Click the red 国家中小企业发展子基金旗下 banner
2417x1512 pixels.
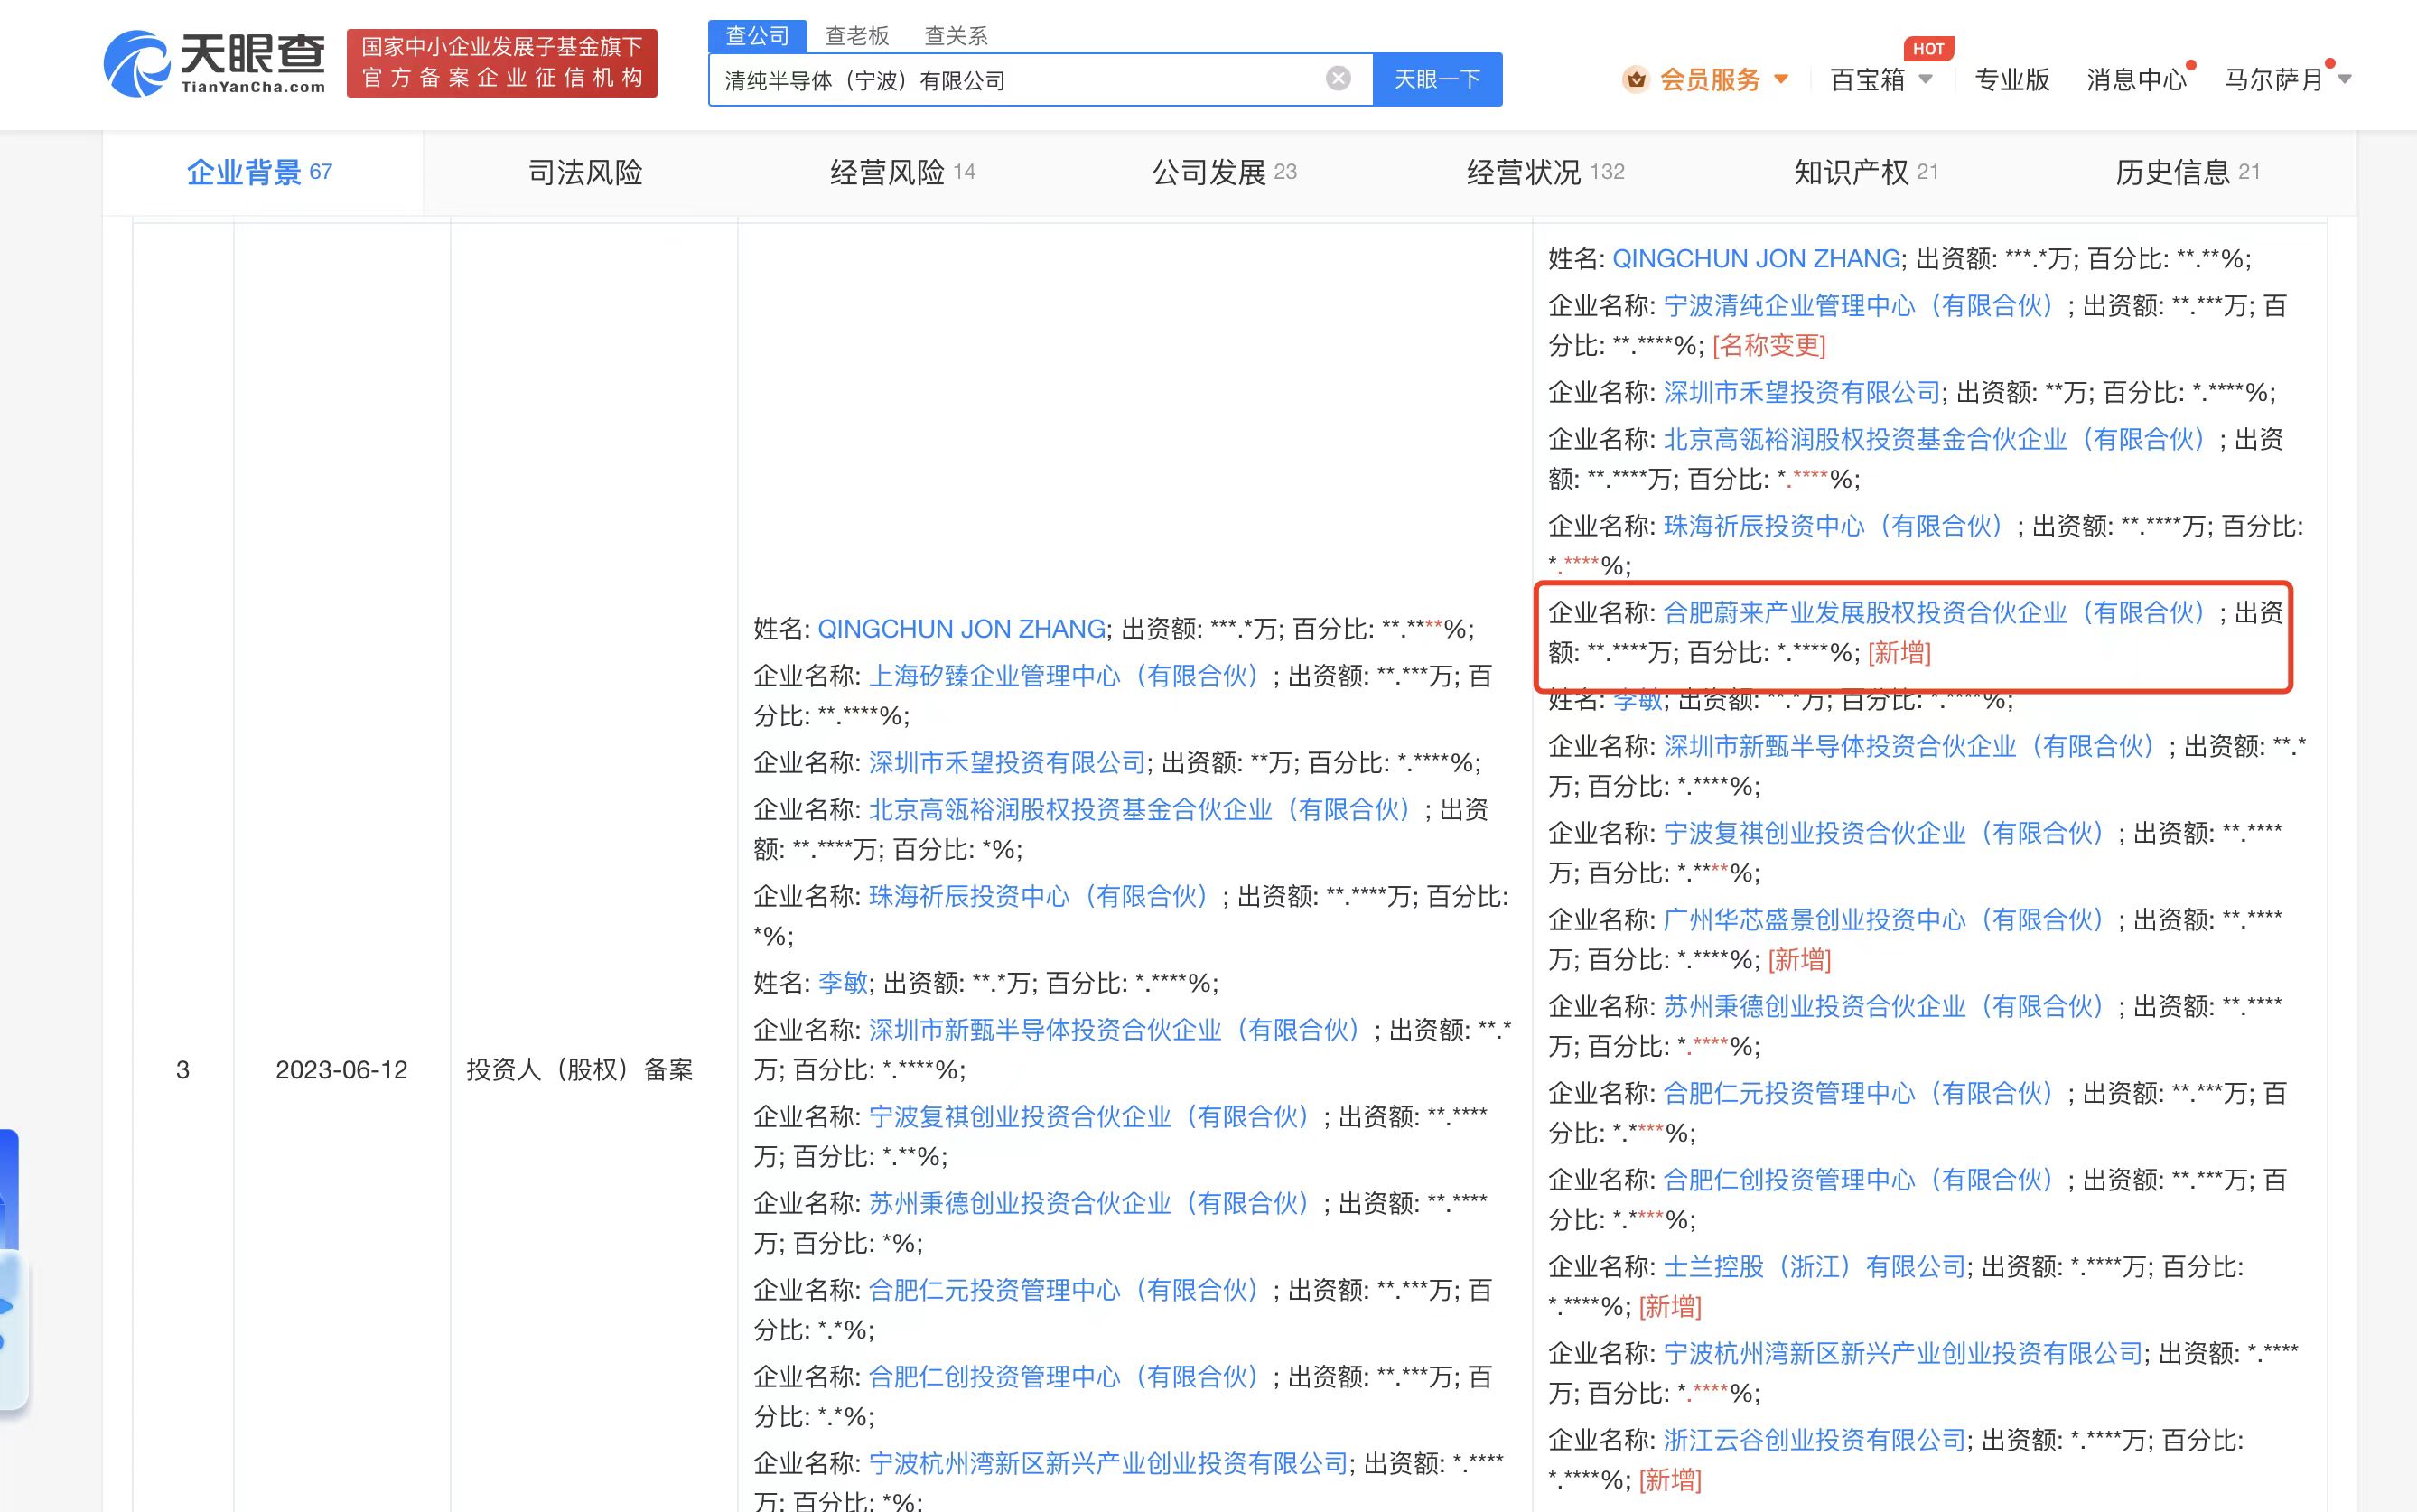tap(502, 63)
